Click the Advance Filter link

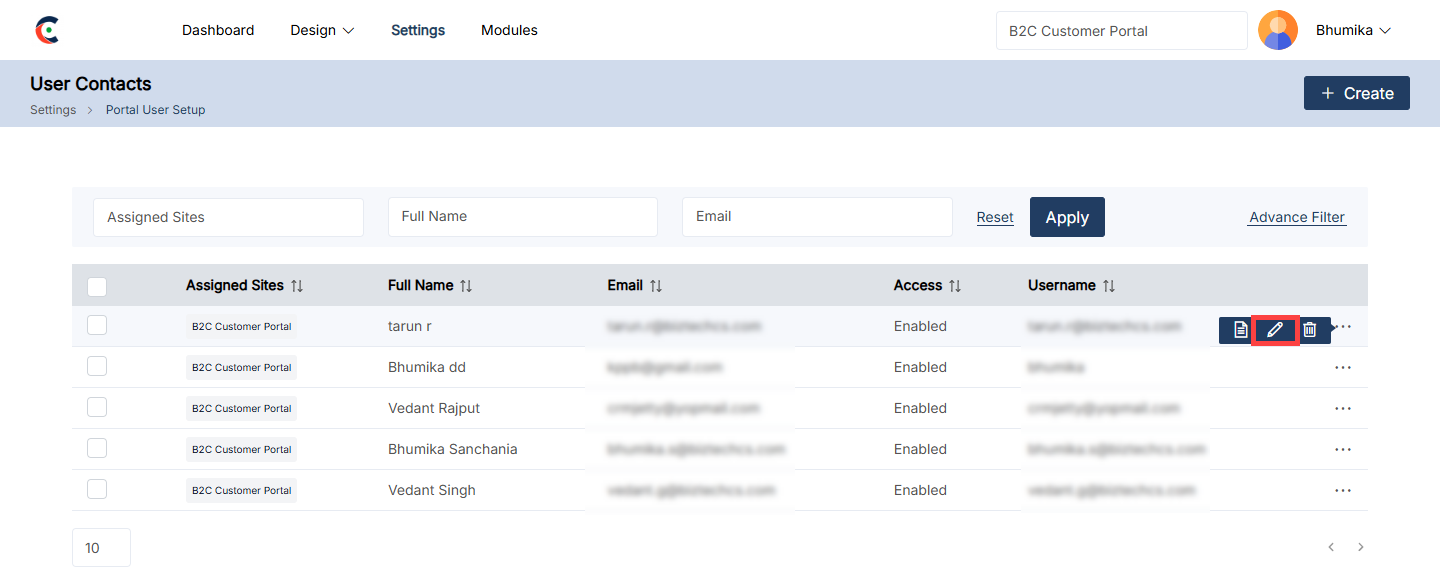tap(1297, 217)
